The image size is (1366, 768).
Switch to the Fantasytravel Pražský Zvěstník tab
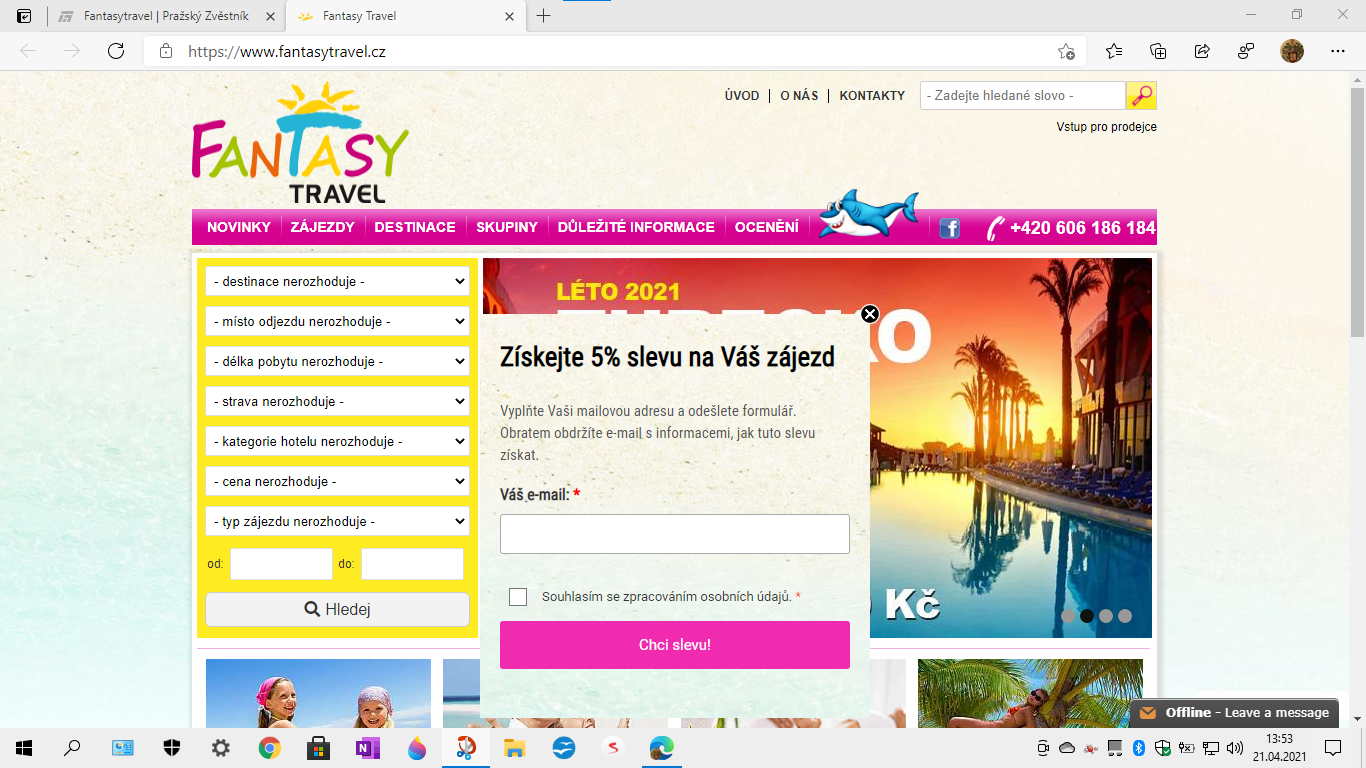[166, 17]
